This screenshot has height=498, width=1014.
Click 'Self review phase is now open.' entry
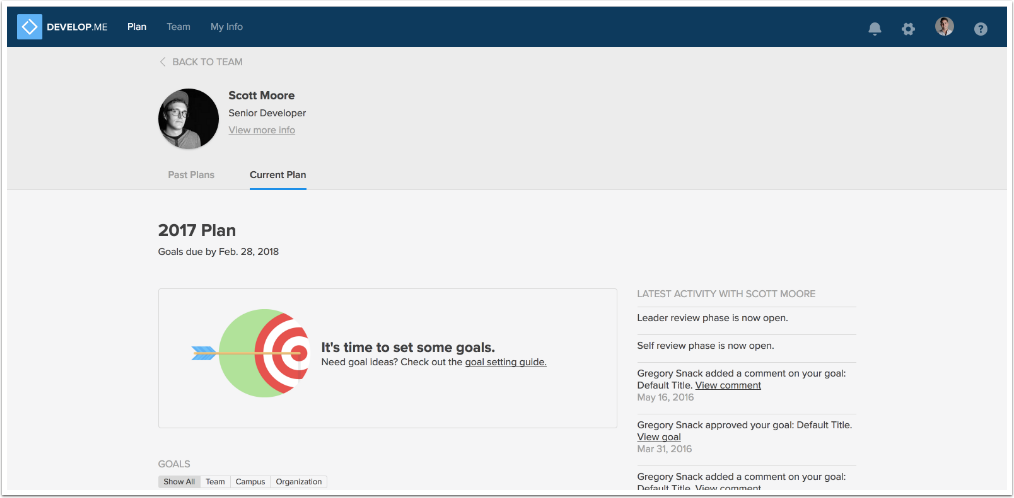pyautogui.click(x=706, y=346)
